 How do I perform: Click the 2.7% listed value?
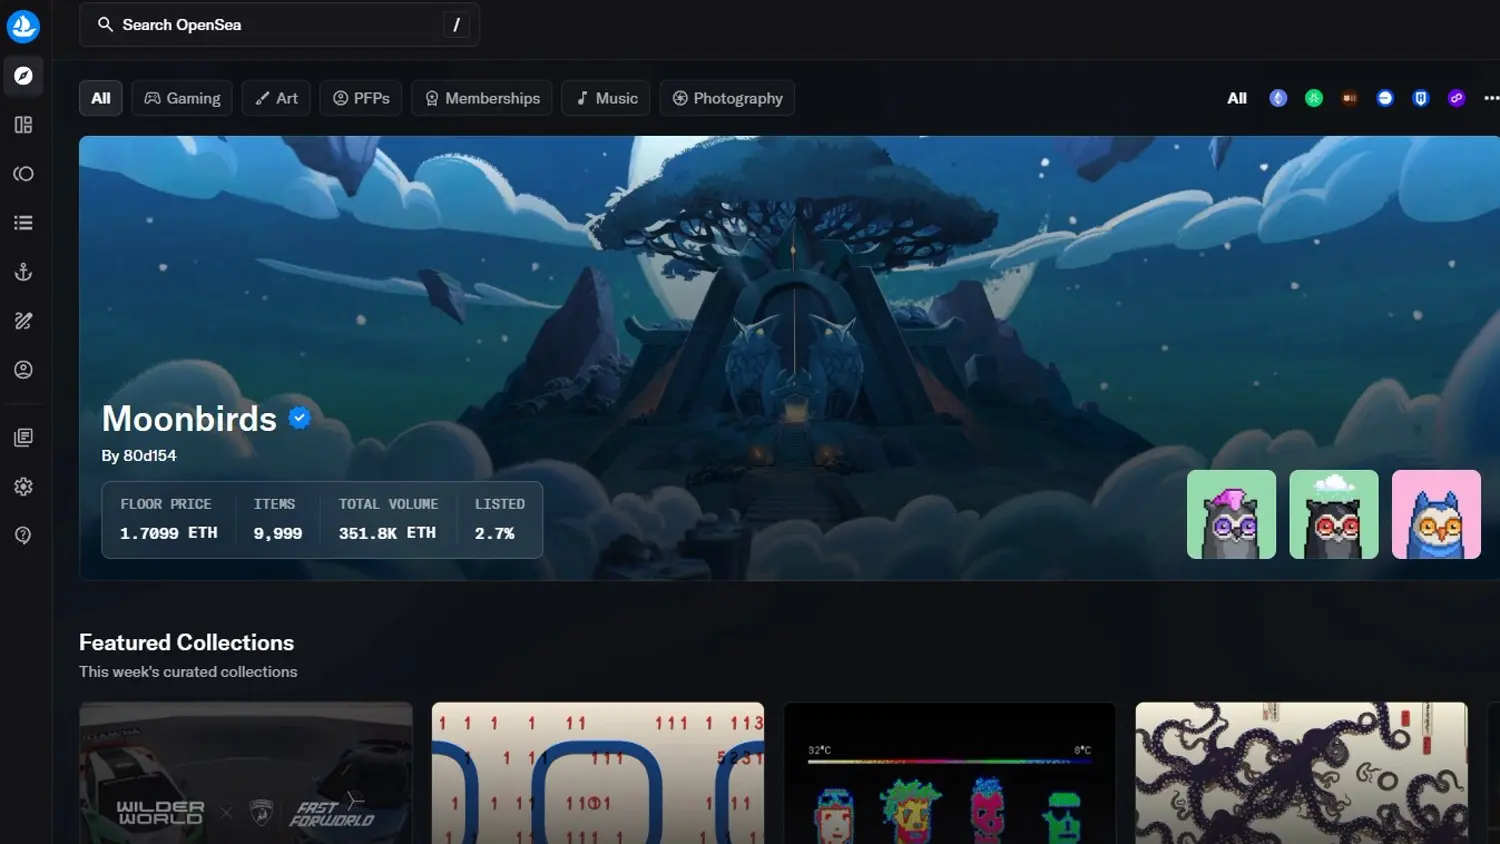click(495, 533)
